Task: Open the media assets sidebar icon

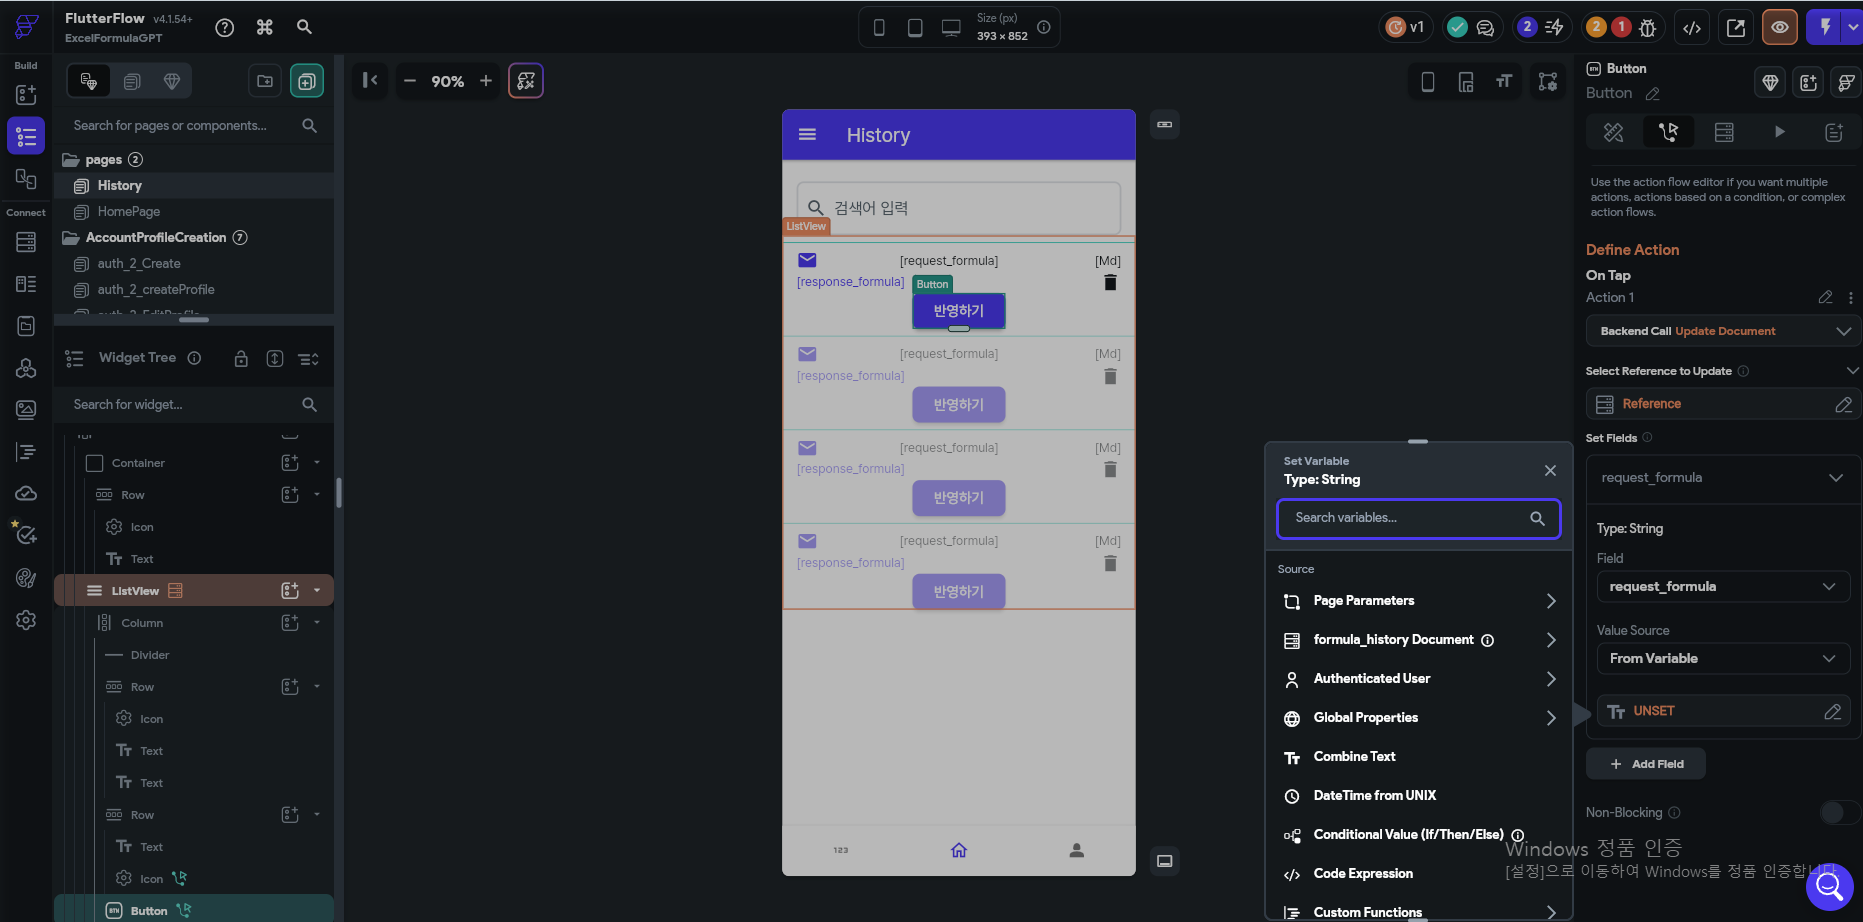Action: (x=26, y=410)
